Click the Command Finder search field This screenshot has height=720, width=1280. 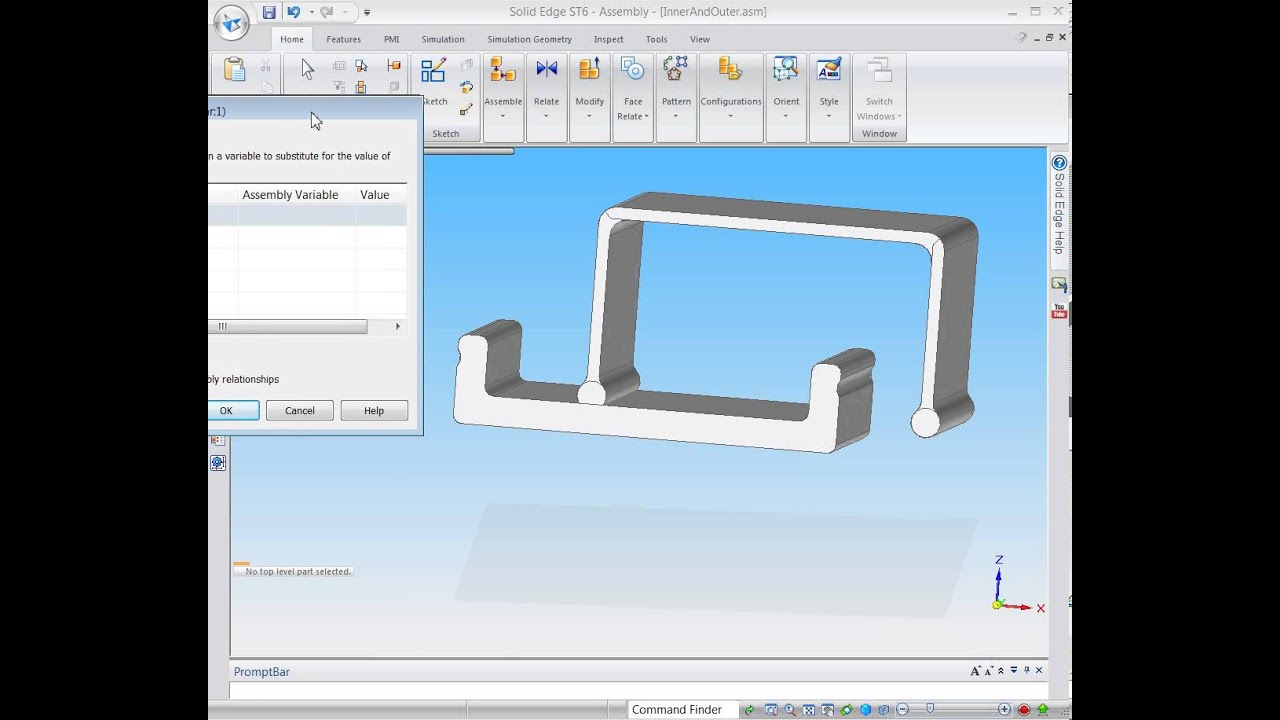(x=683, y=710)
